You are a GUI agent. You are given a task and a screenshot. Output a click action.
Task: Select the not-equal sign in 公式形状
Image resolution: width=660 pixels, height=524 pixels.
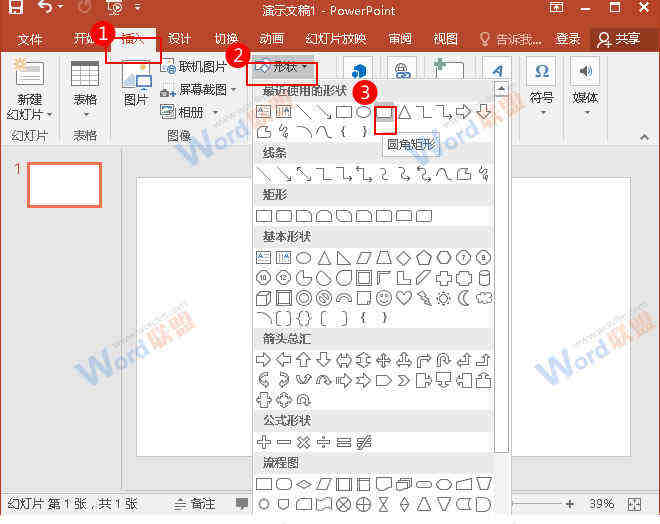(364, 442)
